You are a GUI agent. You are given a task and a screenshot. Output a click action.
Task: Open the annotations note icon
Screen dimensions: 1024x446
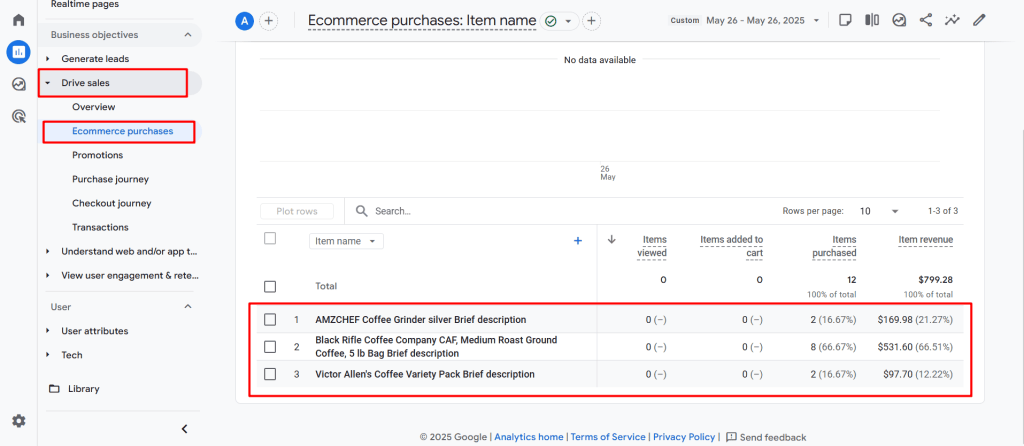pos(845,20)
